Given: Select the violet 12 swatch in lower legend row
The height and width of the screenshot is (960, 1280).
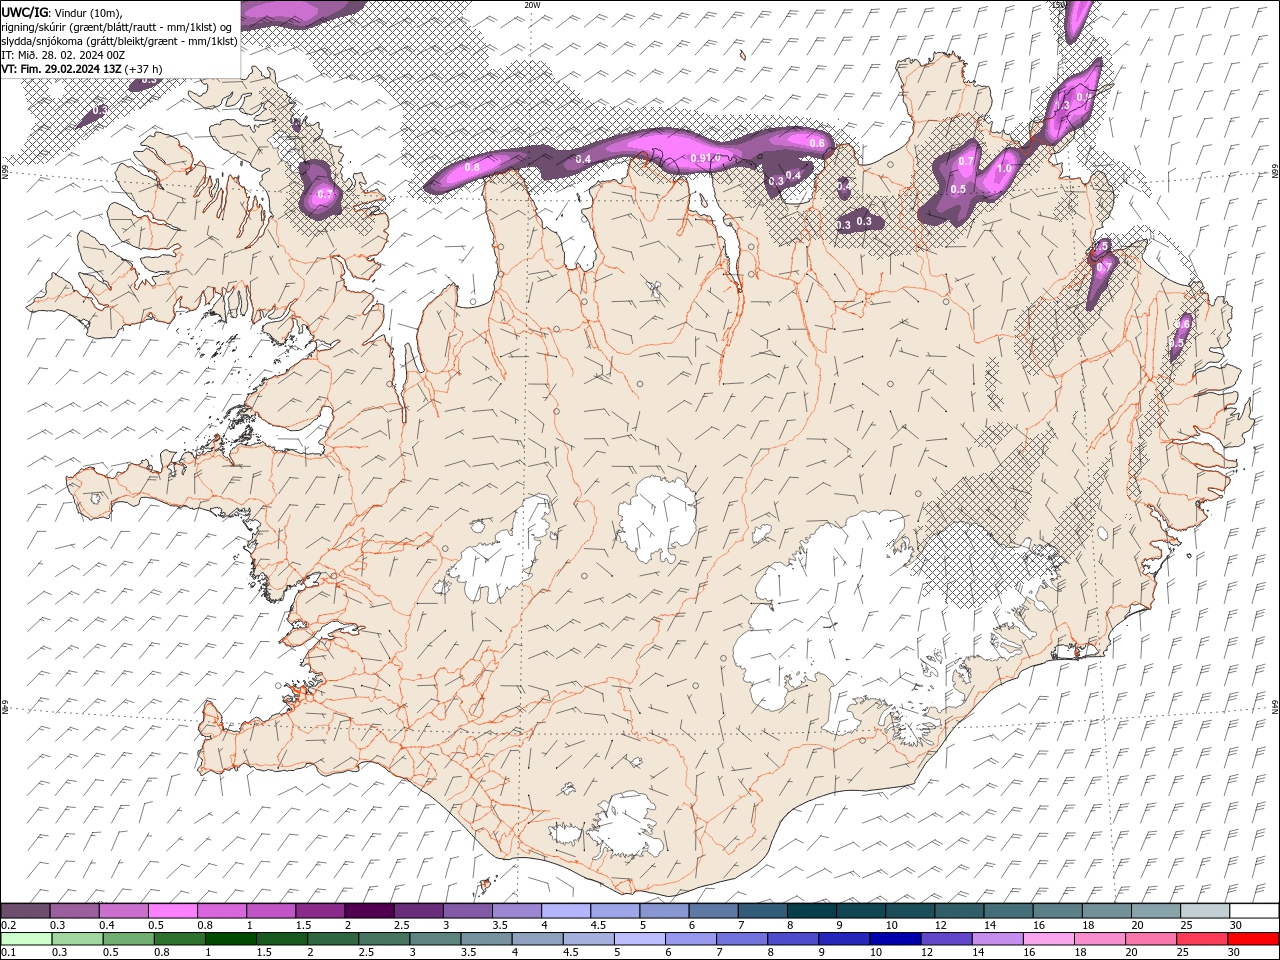Looking at the screenshot, I should (x=945, y=939).
